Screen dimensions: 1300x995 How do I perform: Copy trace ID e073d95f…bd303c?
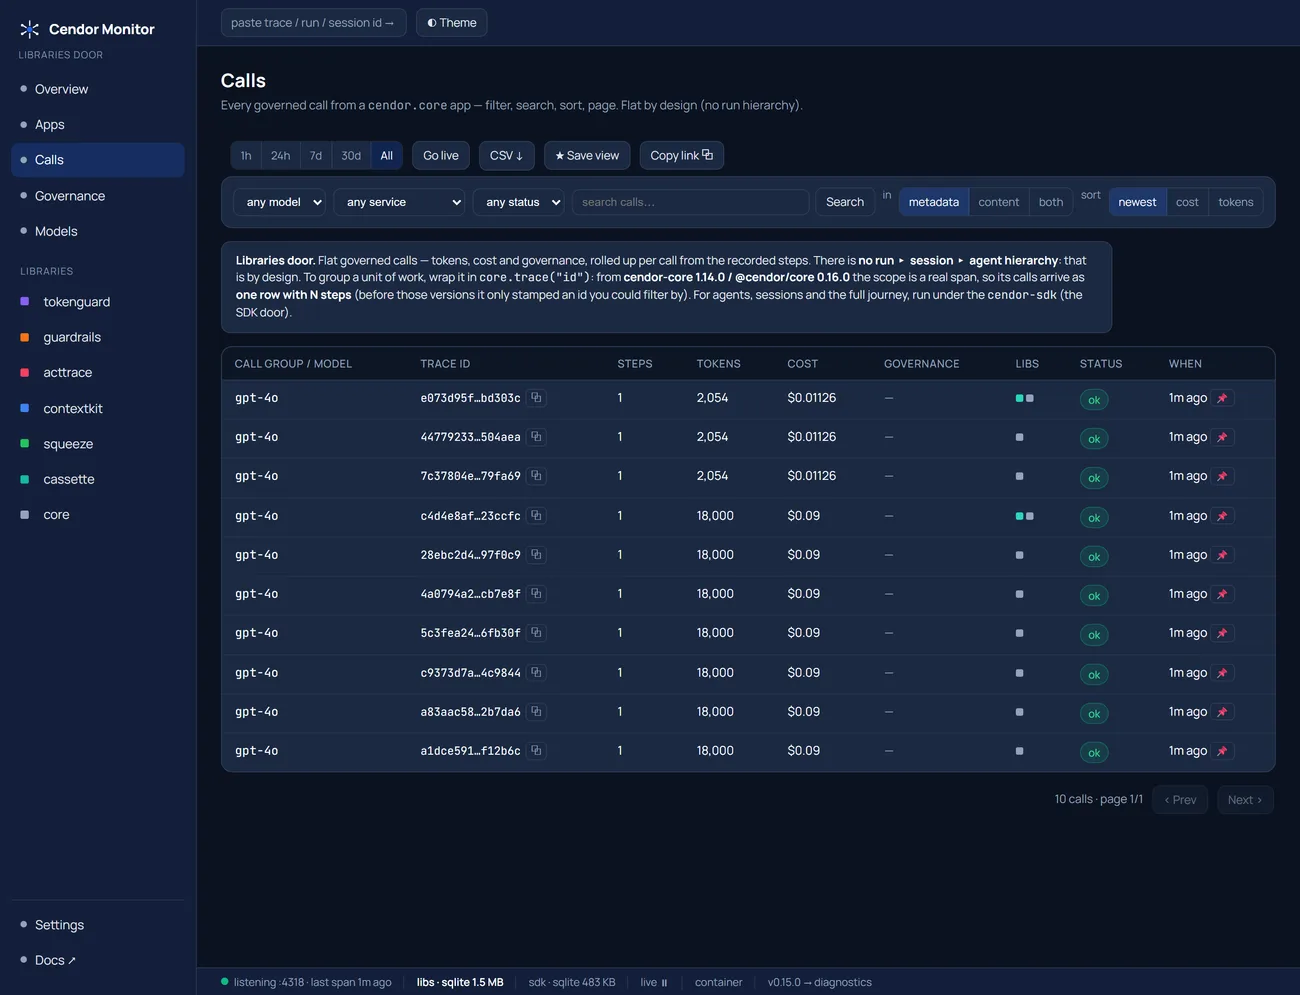tap(536, 398)
